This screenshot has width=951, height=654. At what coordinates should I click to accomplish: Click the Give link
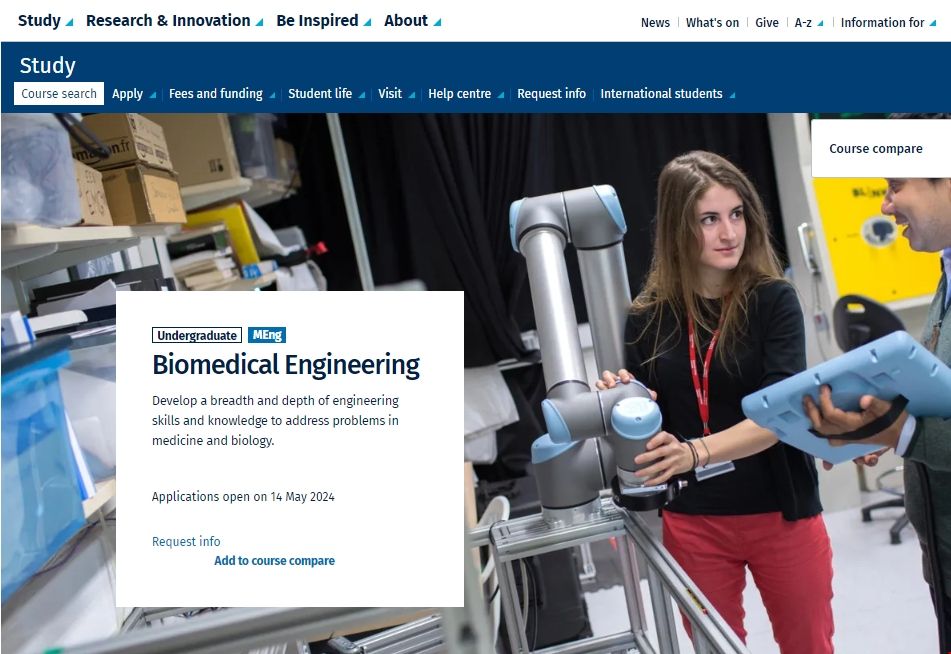(767, 23)
